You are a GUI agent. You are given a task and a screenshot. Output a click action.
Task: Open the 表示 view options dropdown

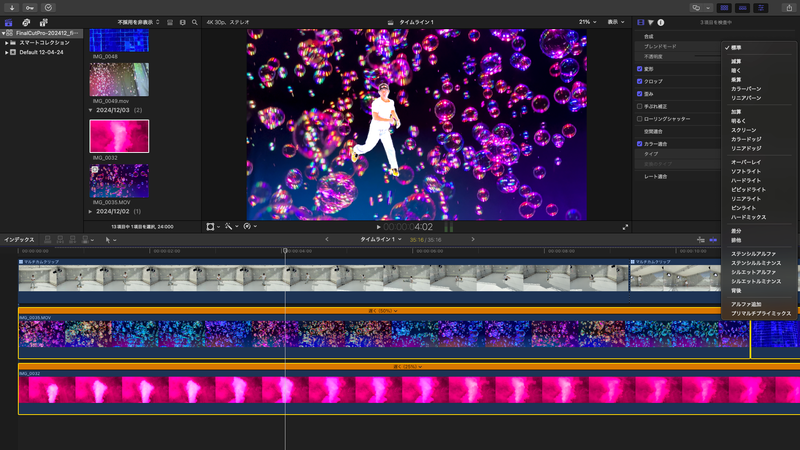coord(615,22)
